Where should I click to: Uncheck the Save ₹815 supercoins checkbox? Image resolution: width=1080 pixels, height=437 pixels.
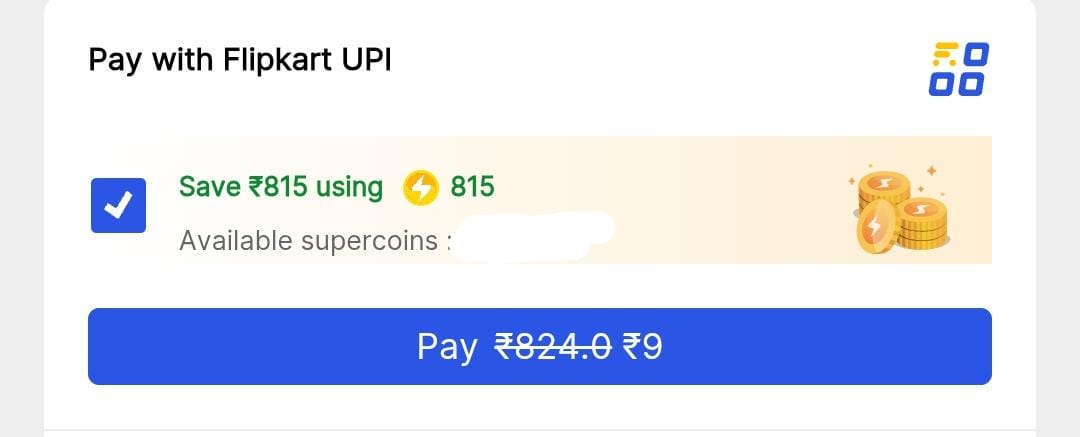coord(118,205)
